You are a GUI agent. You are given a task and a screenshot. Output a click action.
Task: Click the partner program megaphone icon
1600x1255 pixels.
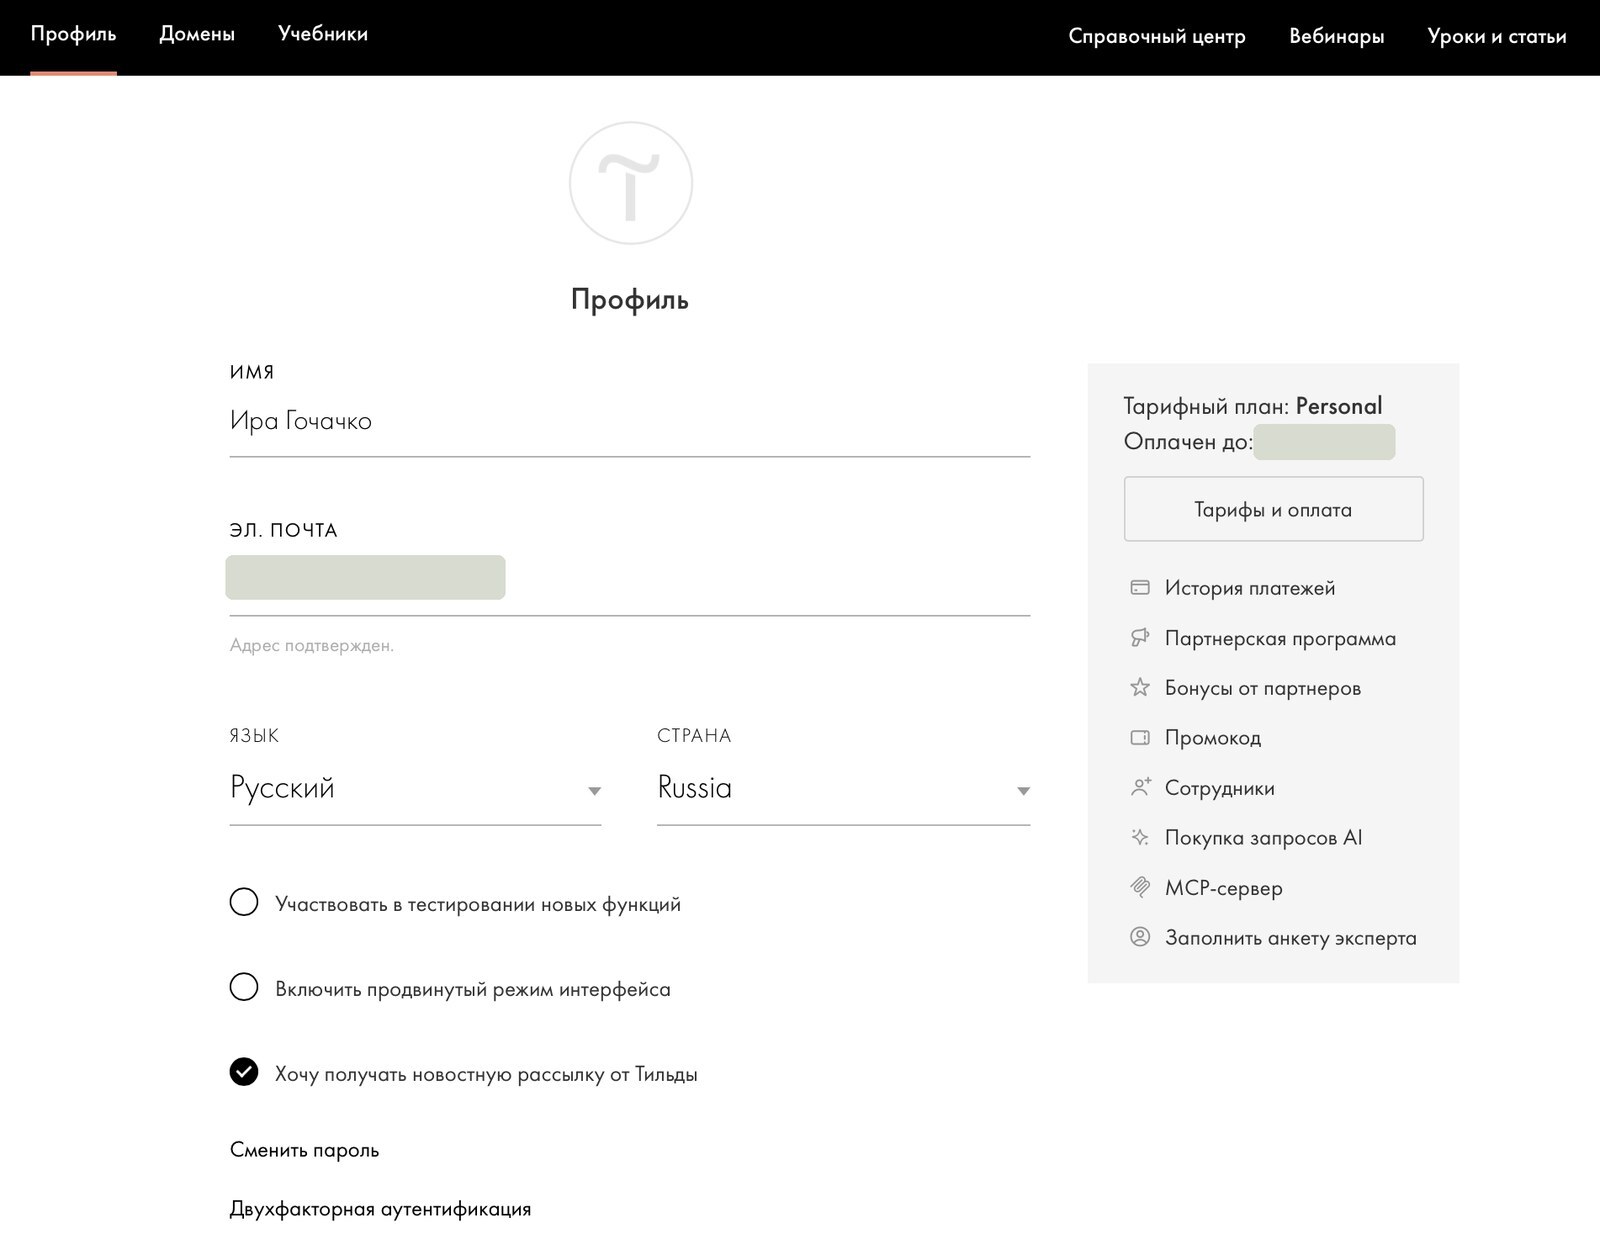[1139, 638]
